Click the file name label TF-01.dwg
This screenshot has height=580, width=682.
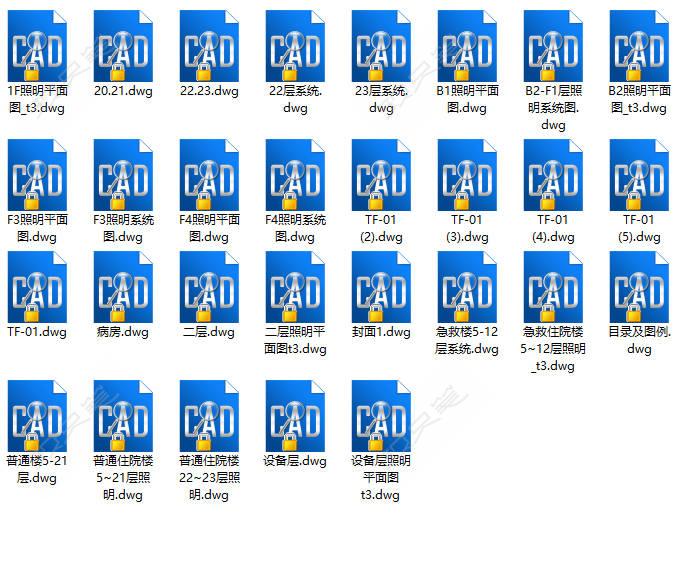coord(37,332)
